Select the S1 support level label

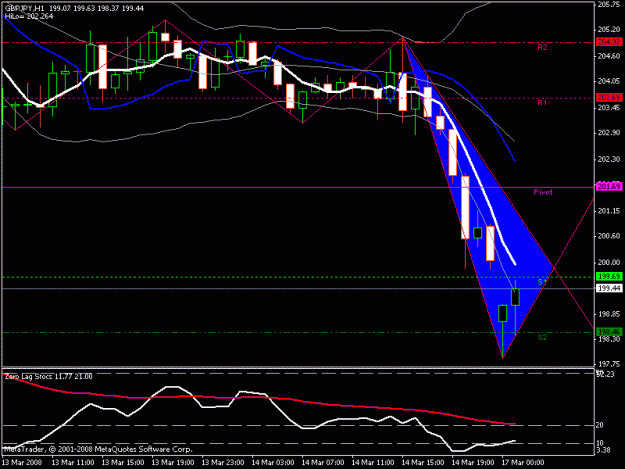coord(542,282)
